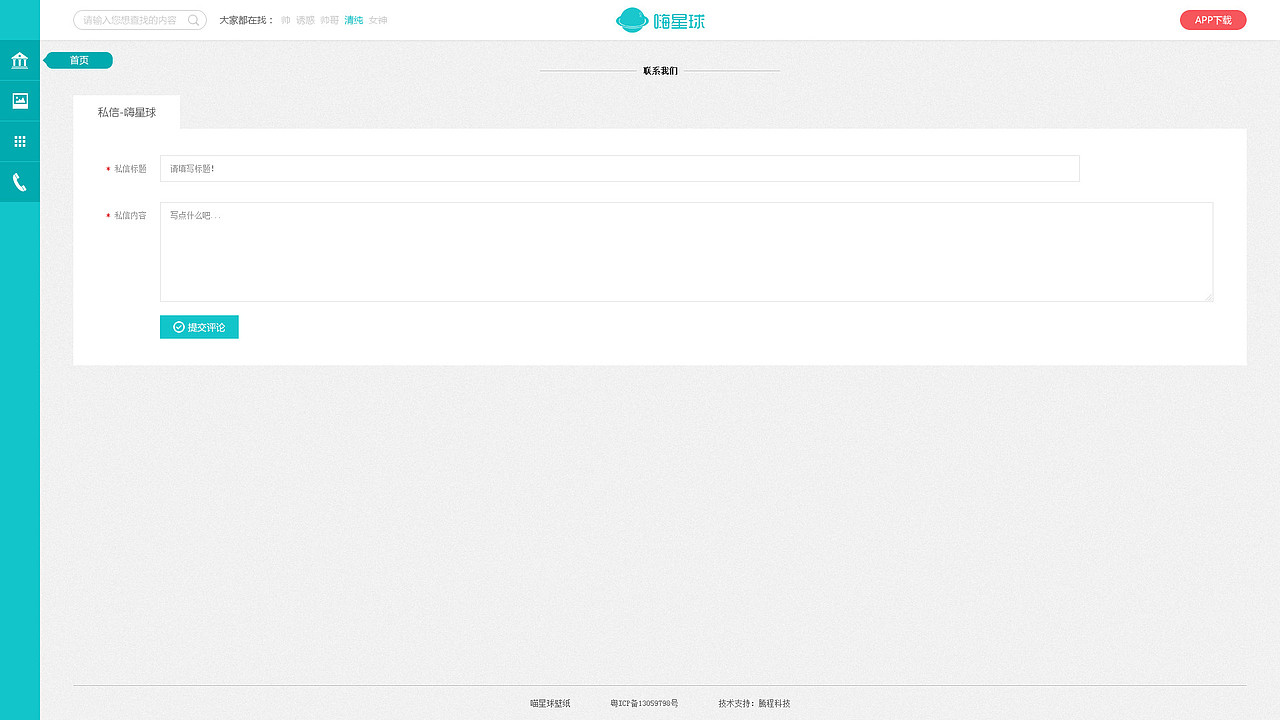Click the 大家都在找 label
Image resolution: width=1280 pixels, height=720 pixels.
pyautogui.click(x=247, y=20)
